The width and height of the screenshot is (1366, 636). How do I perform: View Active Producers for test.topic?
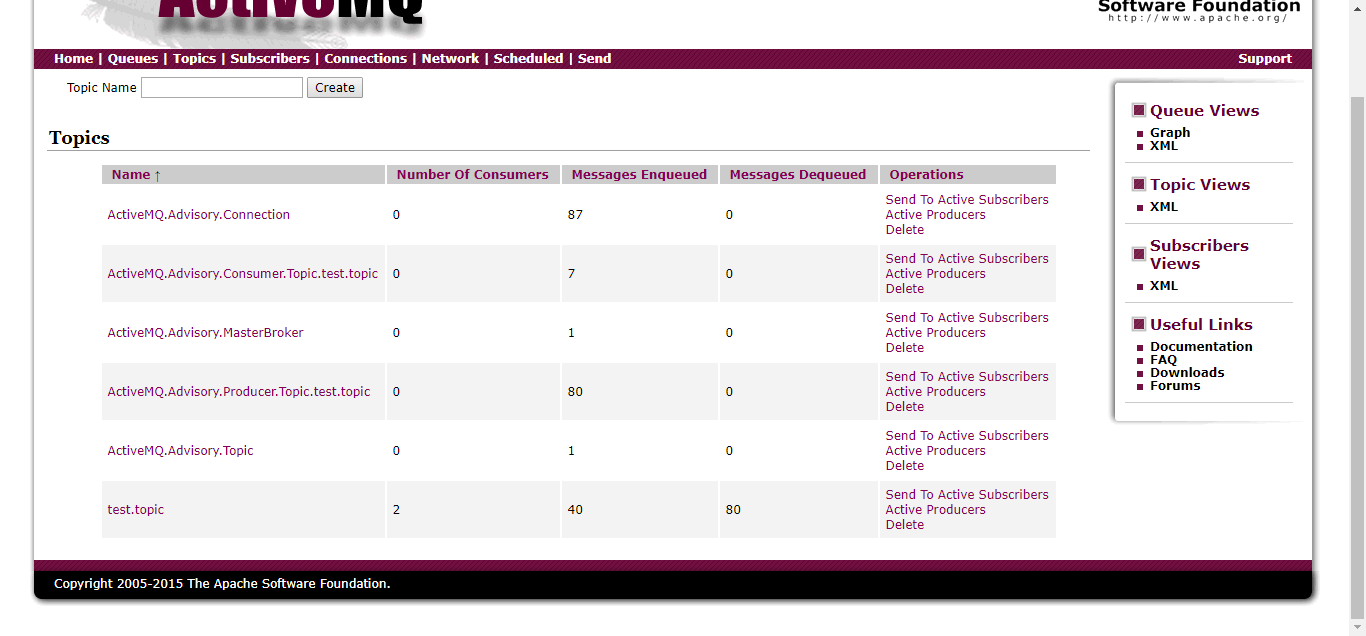pos(936,510)
